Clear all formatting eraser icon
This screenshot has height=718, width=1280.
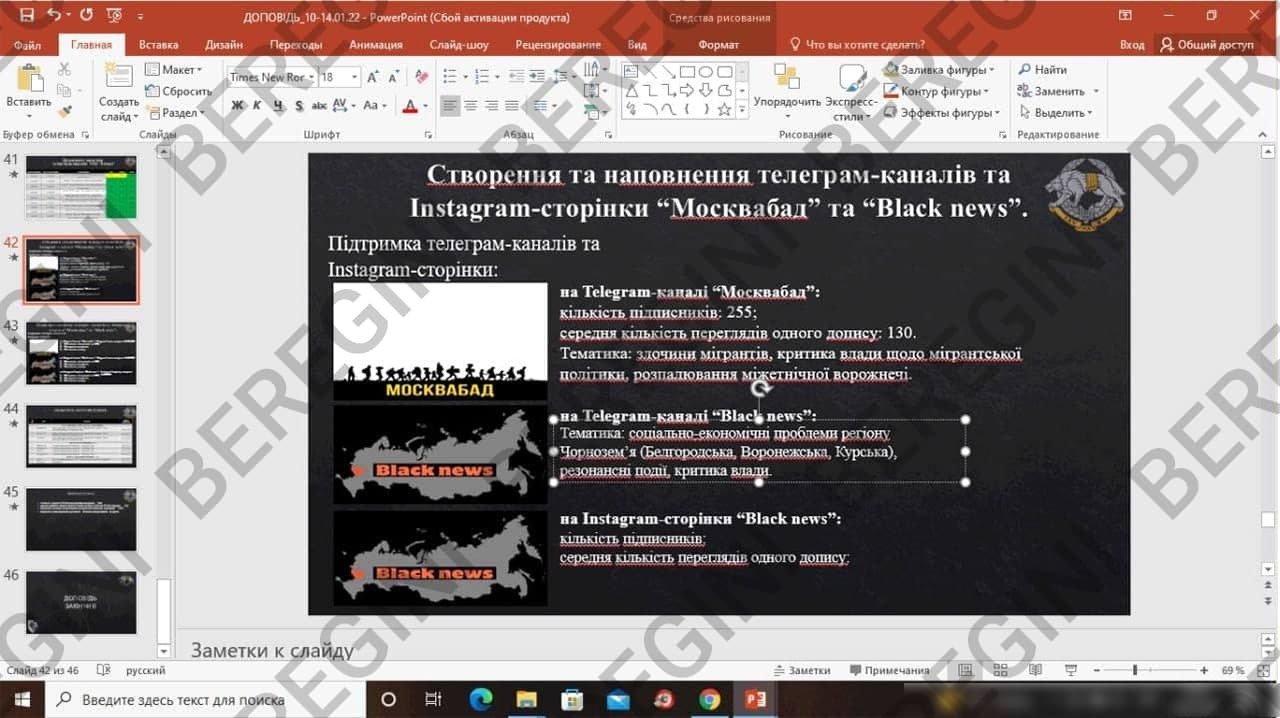(421, 77)
